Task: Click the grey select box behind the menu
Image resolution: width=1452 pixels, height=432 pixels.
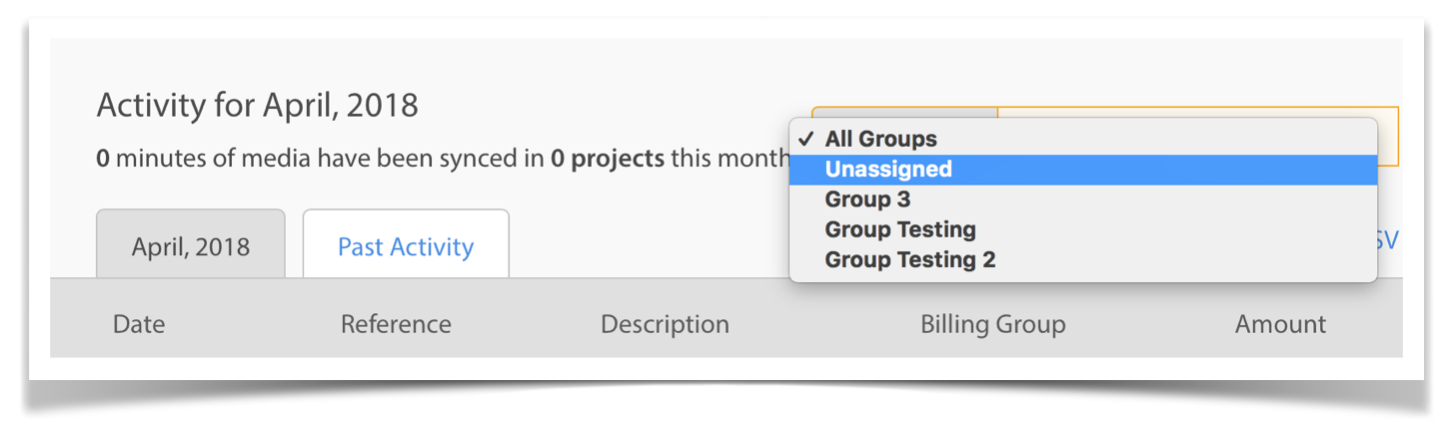Action: pos(905,114)
